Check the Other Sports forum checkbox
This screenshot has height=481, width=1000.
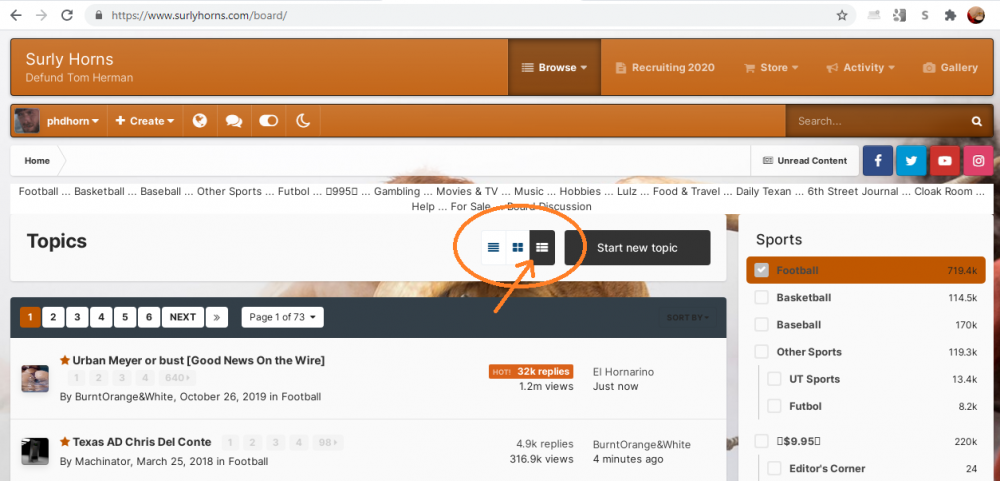tap(761, 352)
